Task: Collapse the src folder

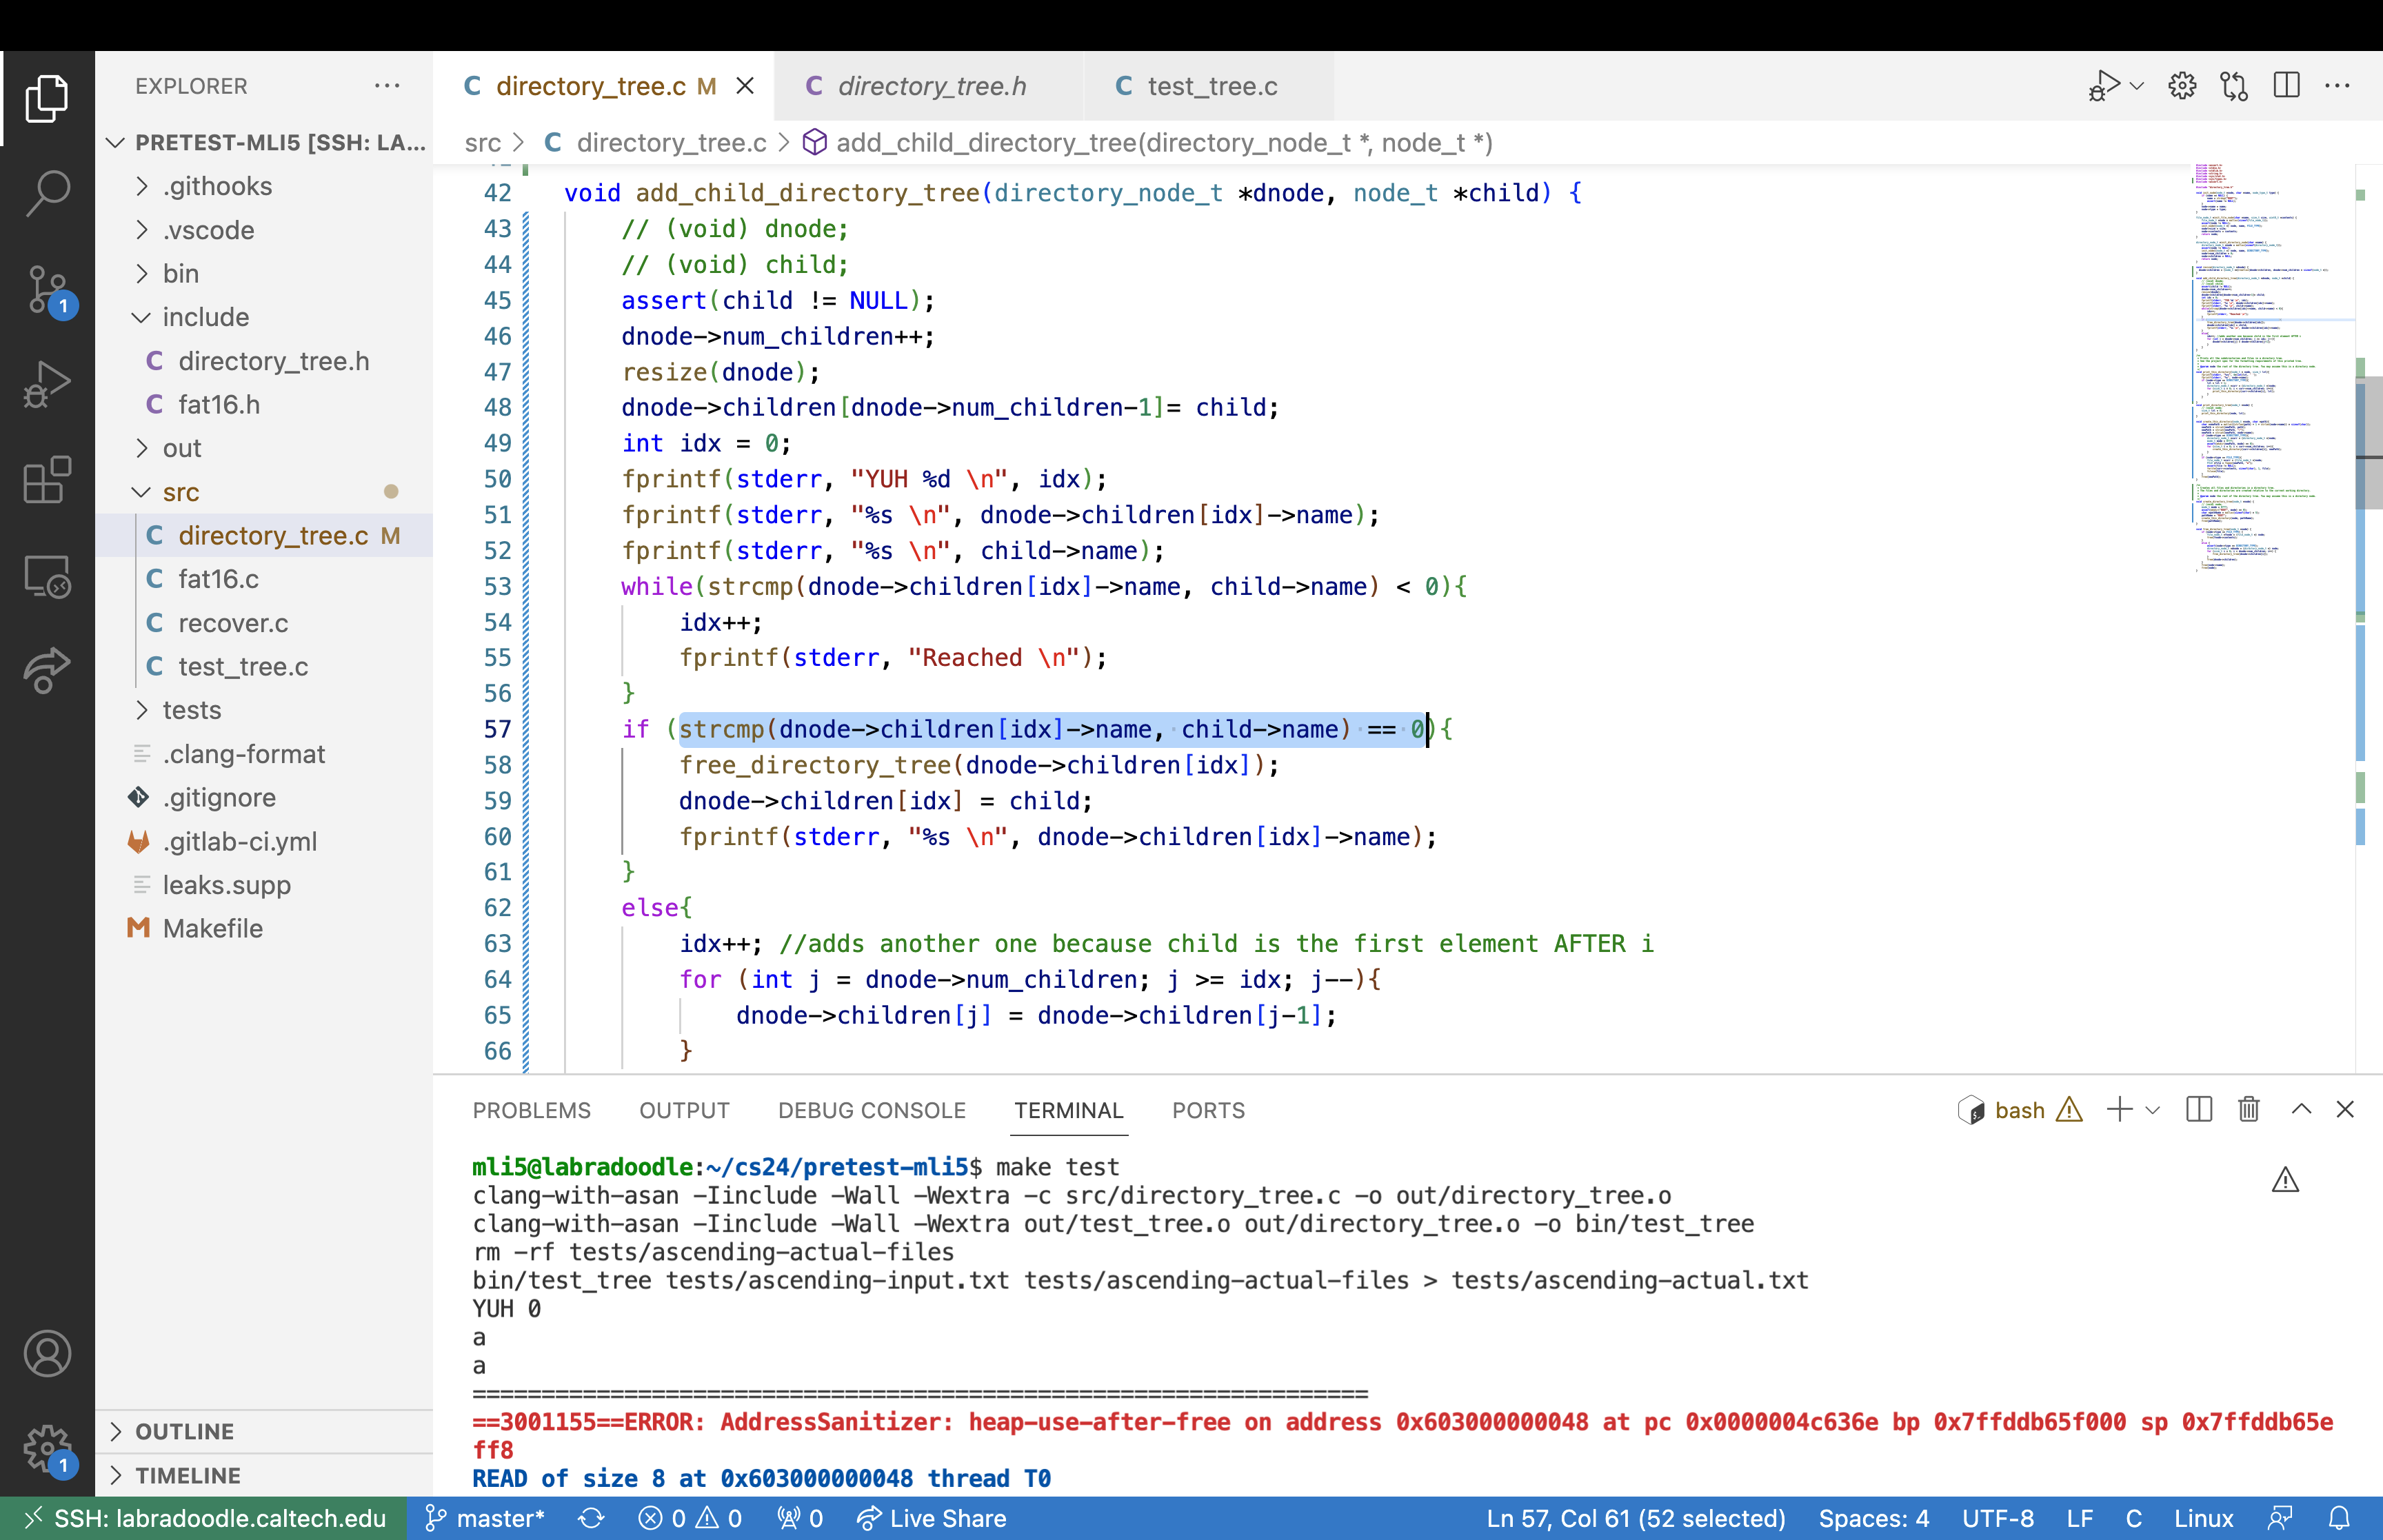Action: point(181,492)
